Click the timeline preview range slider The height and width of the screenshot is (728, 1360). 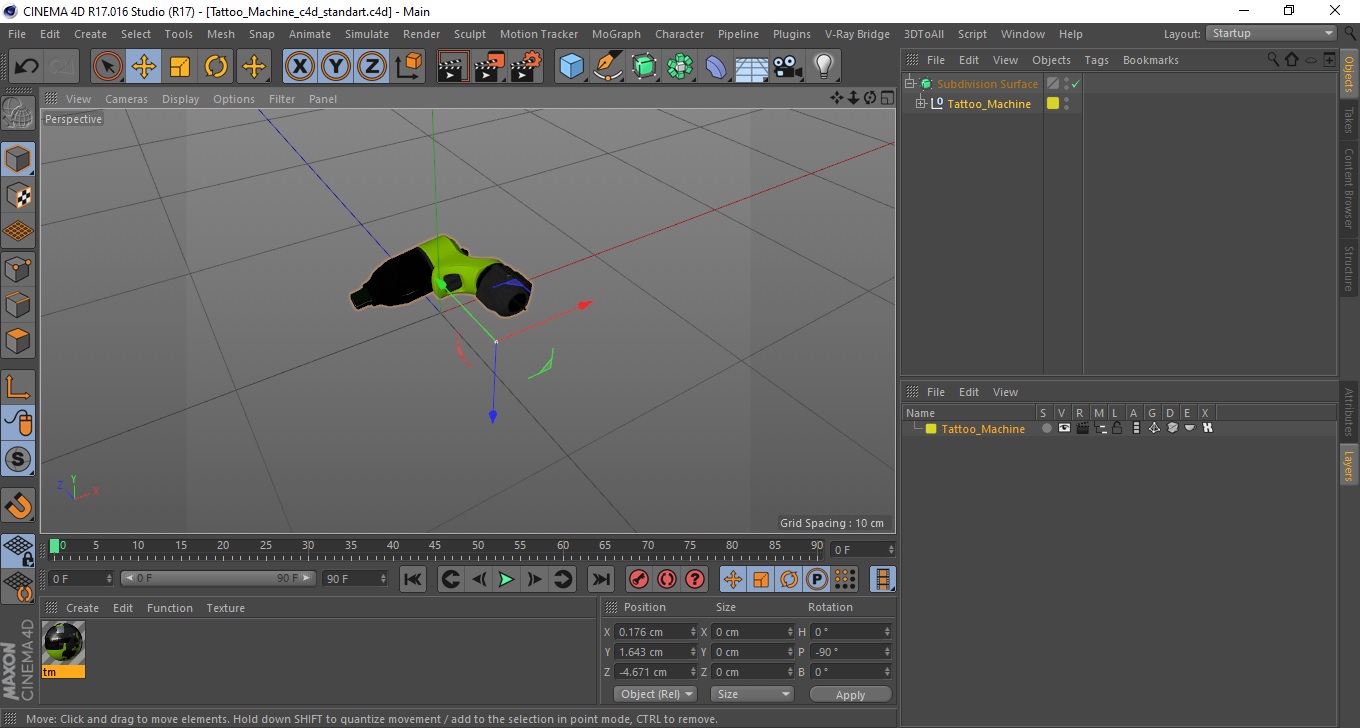pos(219,578)
